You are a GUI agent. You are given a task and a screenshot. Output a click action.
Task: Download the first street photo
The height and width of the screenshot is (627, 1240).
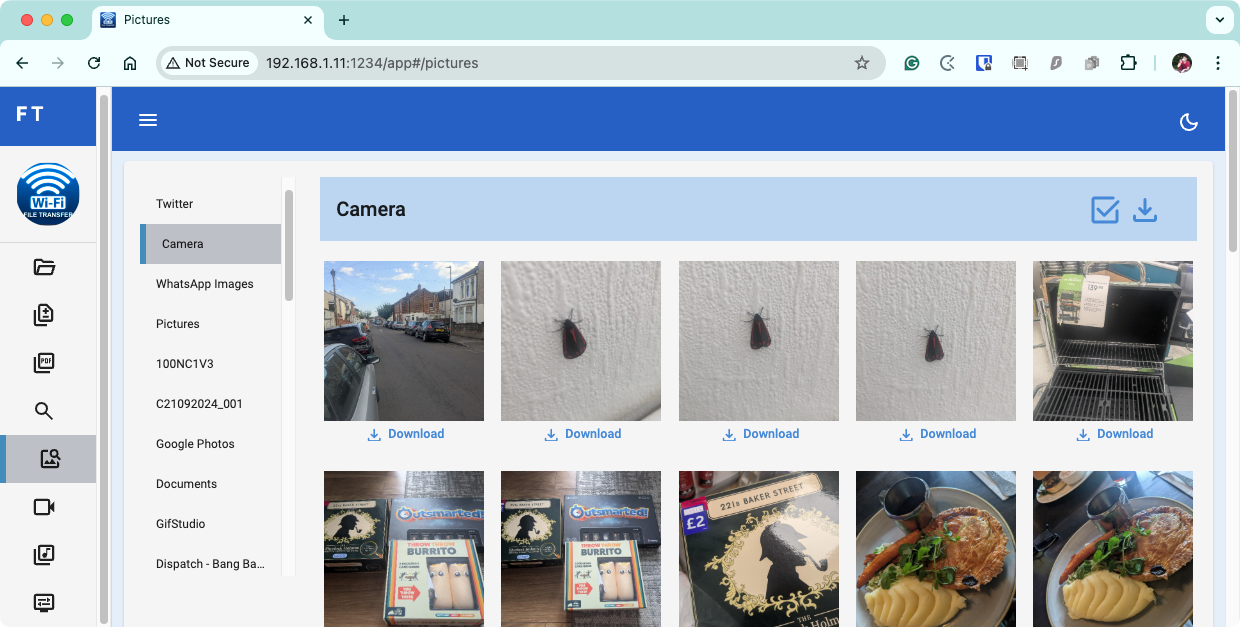404,433
